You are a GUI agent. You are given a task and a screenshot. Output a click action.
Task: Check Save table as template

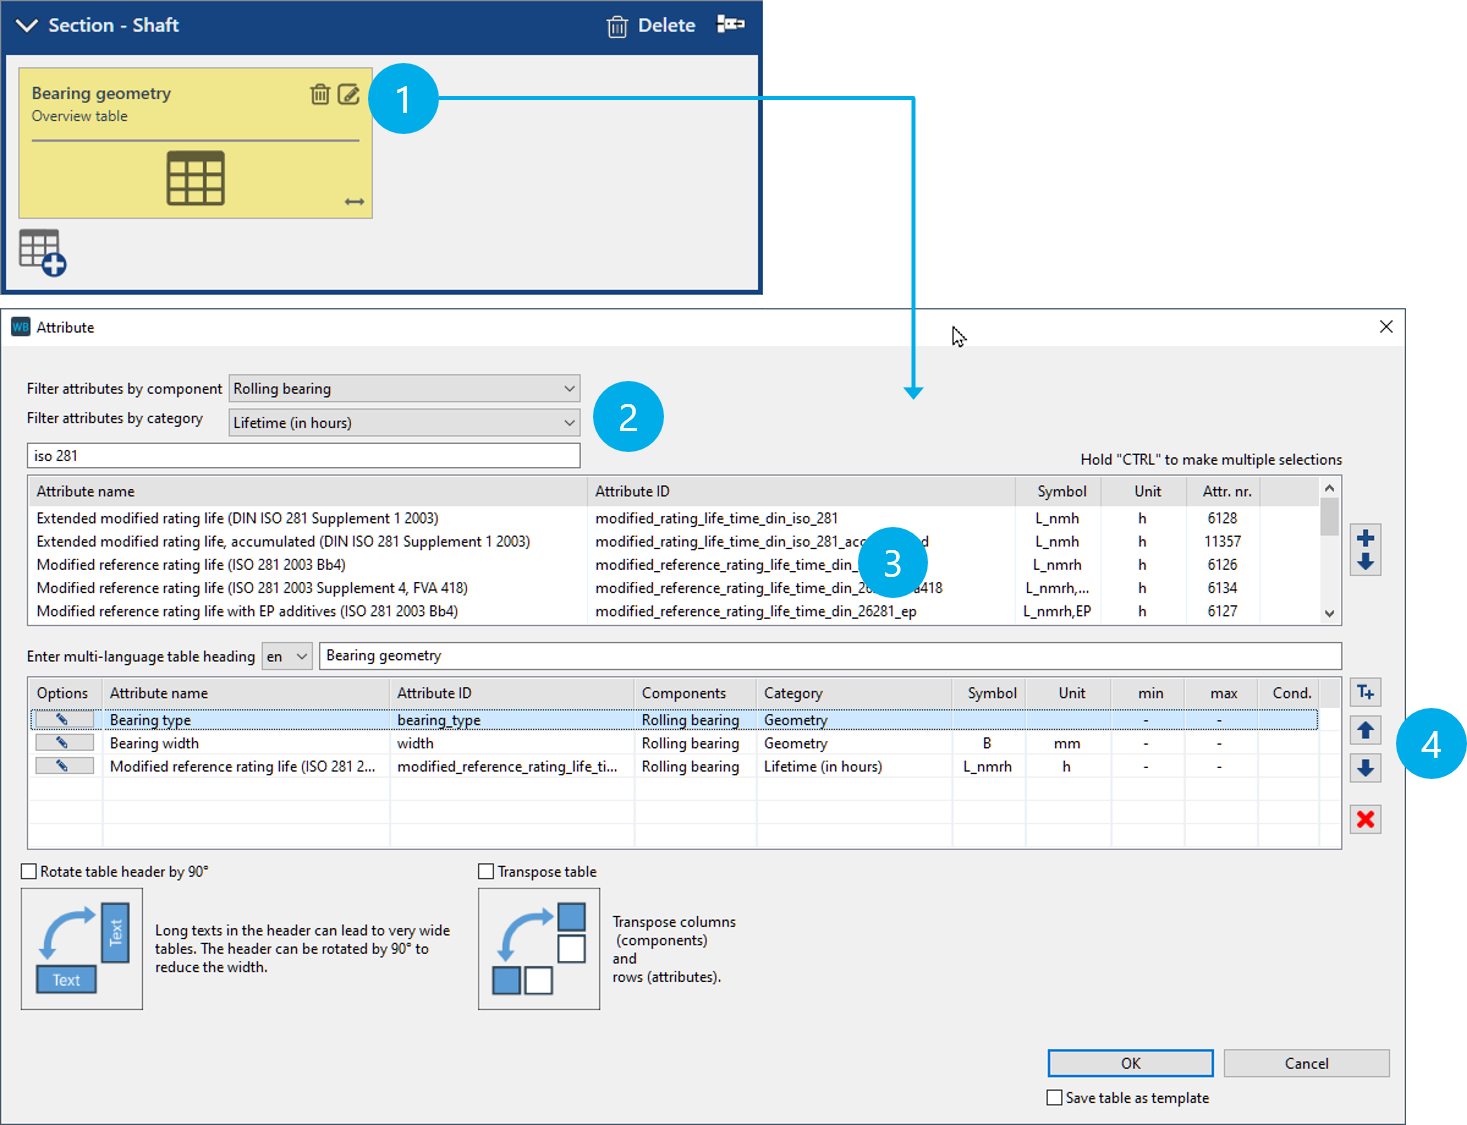point(1054,1098)
